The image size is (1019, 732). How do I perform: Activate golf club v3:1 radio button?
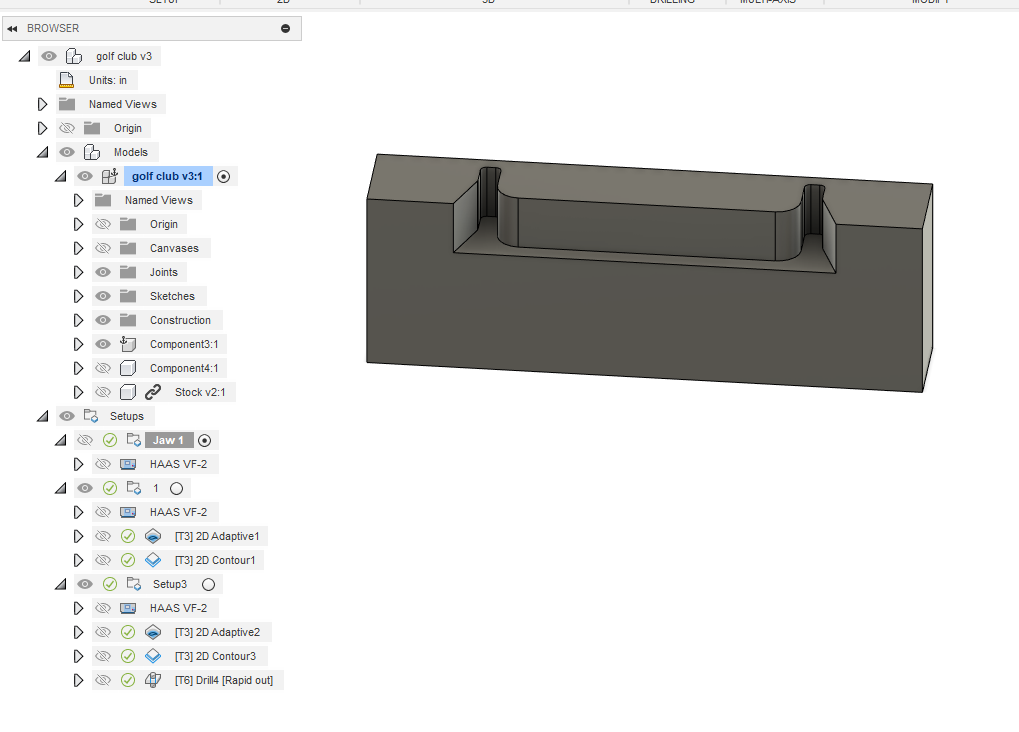click(224, 177)
